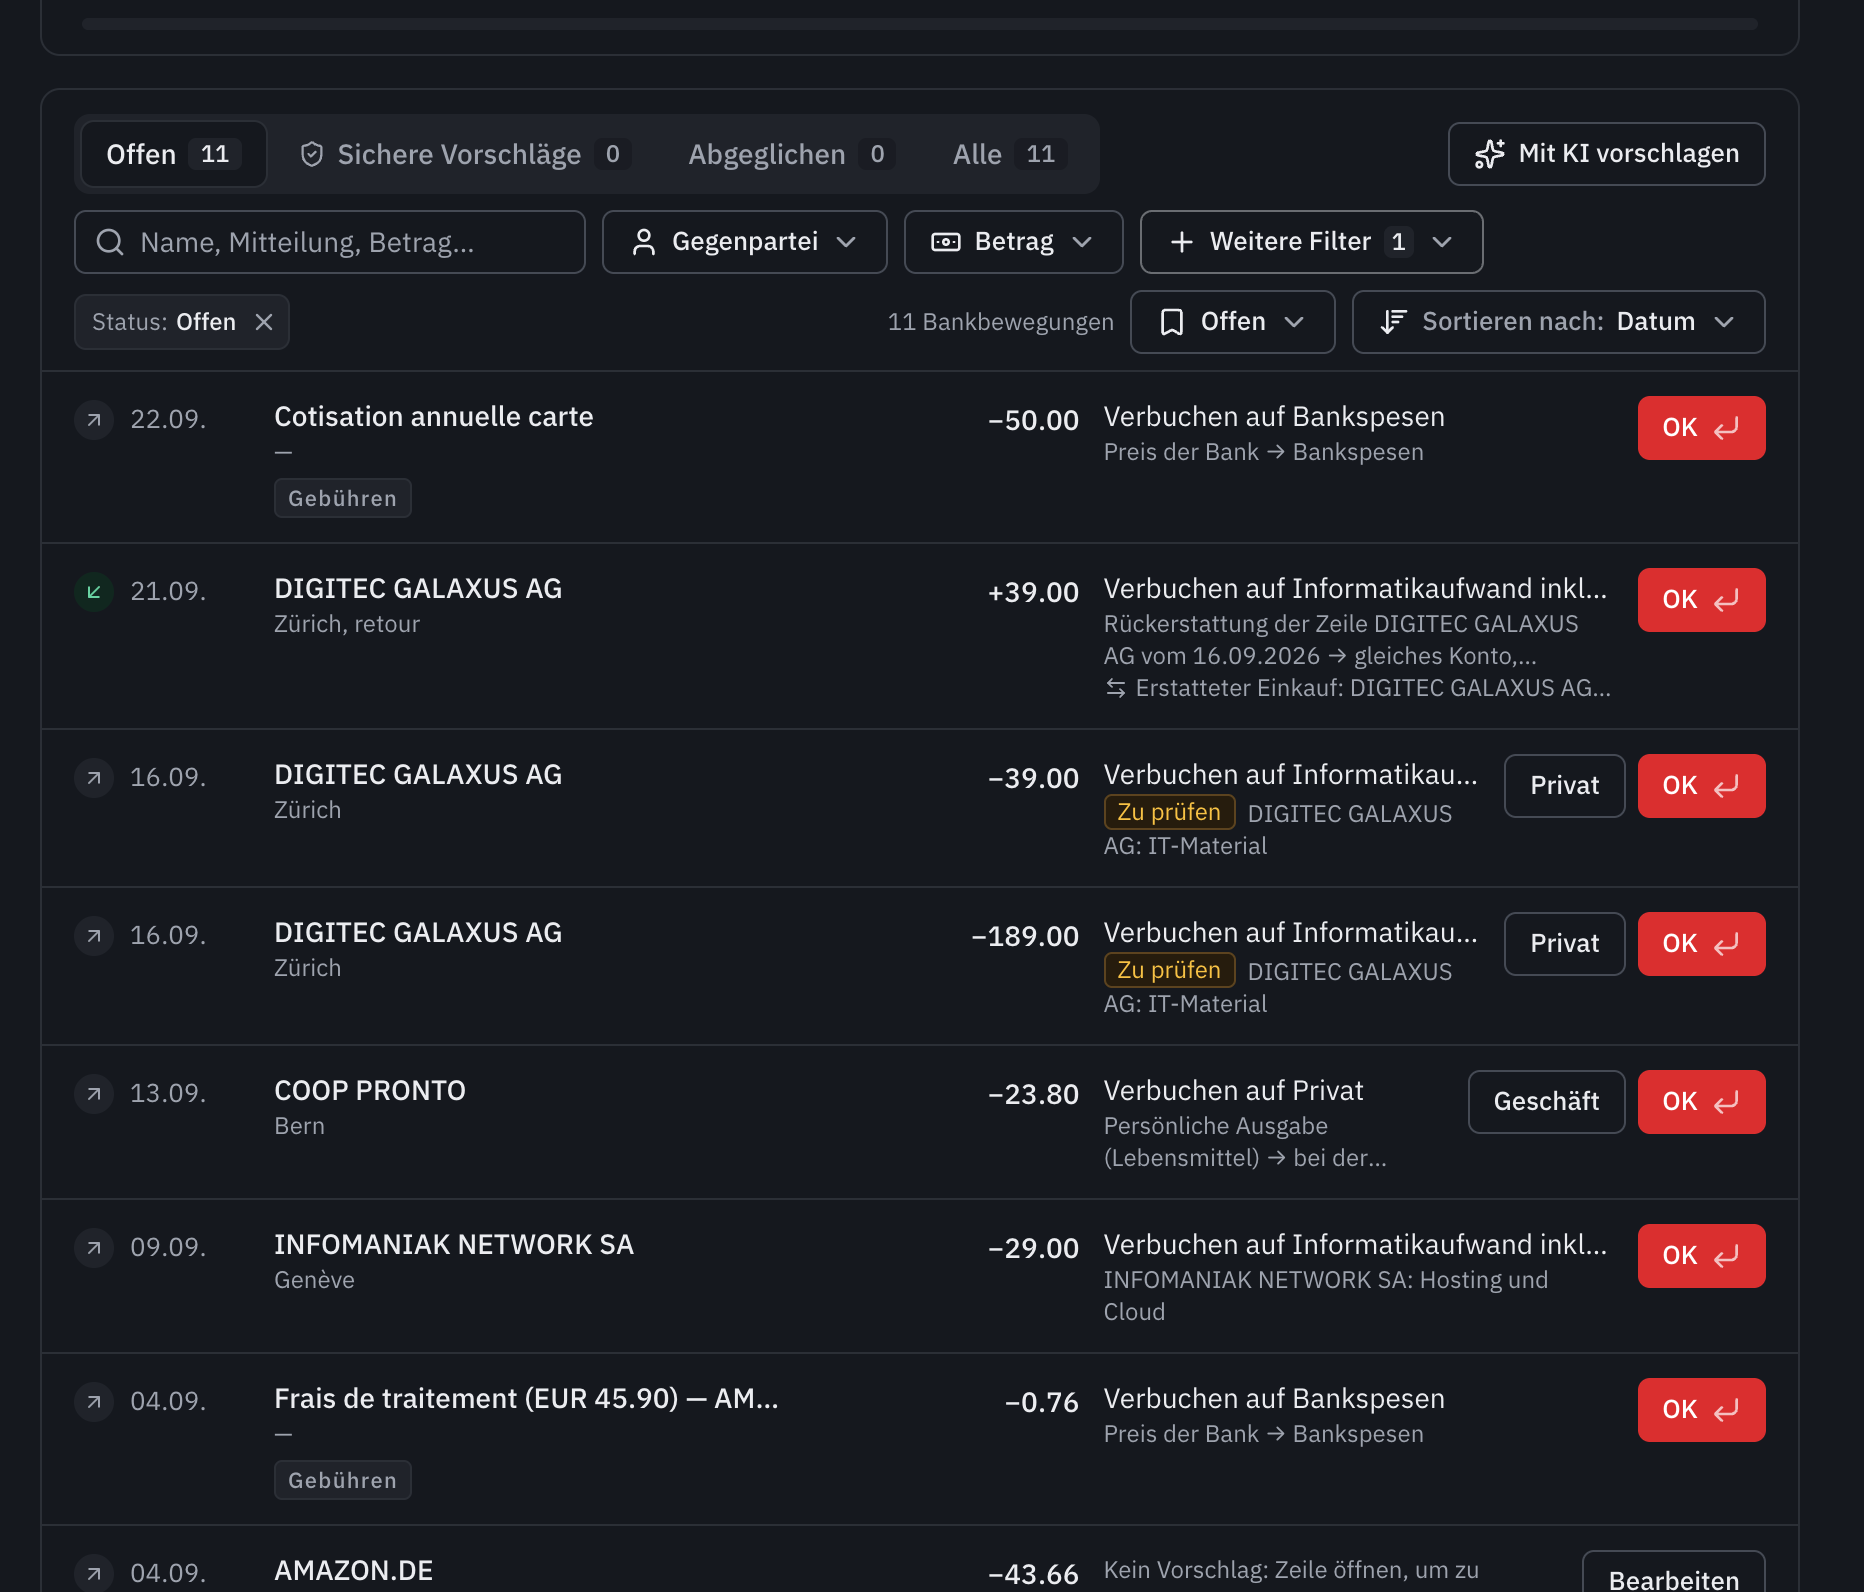Image resolution: width=1864 pixels, height=1592 pixels.
Task: Open Sortieren nach Datum dropdown
Action: coord(1559,322)
